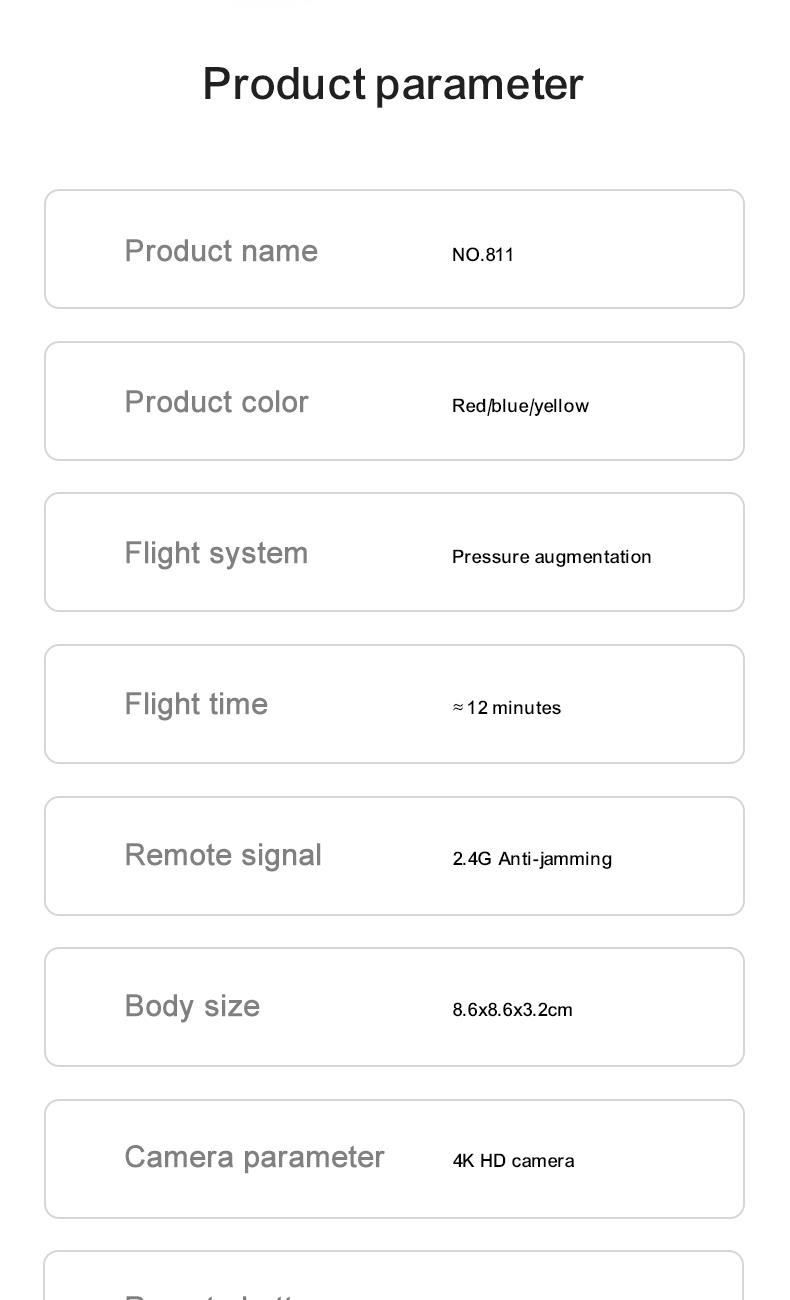This screenshot has height=1300, width=790.
Task: Click the 8.6x8.6x3.2cm dimension value
Action: (x=512, y=1010)
